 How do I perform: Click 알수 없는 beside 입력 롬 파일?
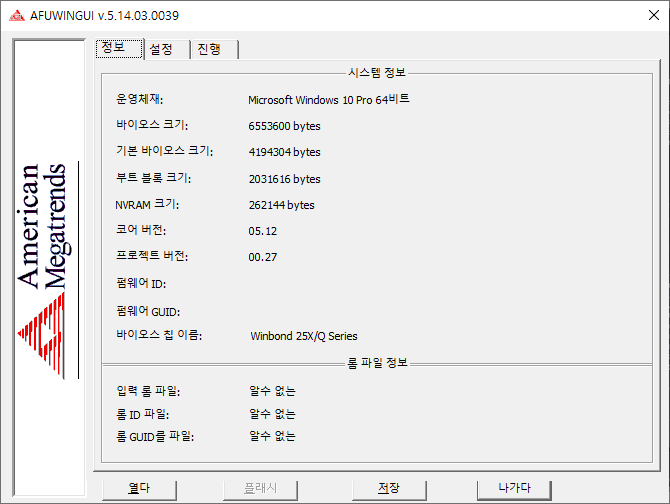point(272,391)
